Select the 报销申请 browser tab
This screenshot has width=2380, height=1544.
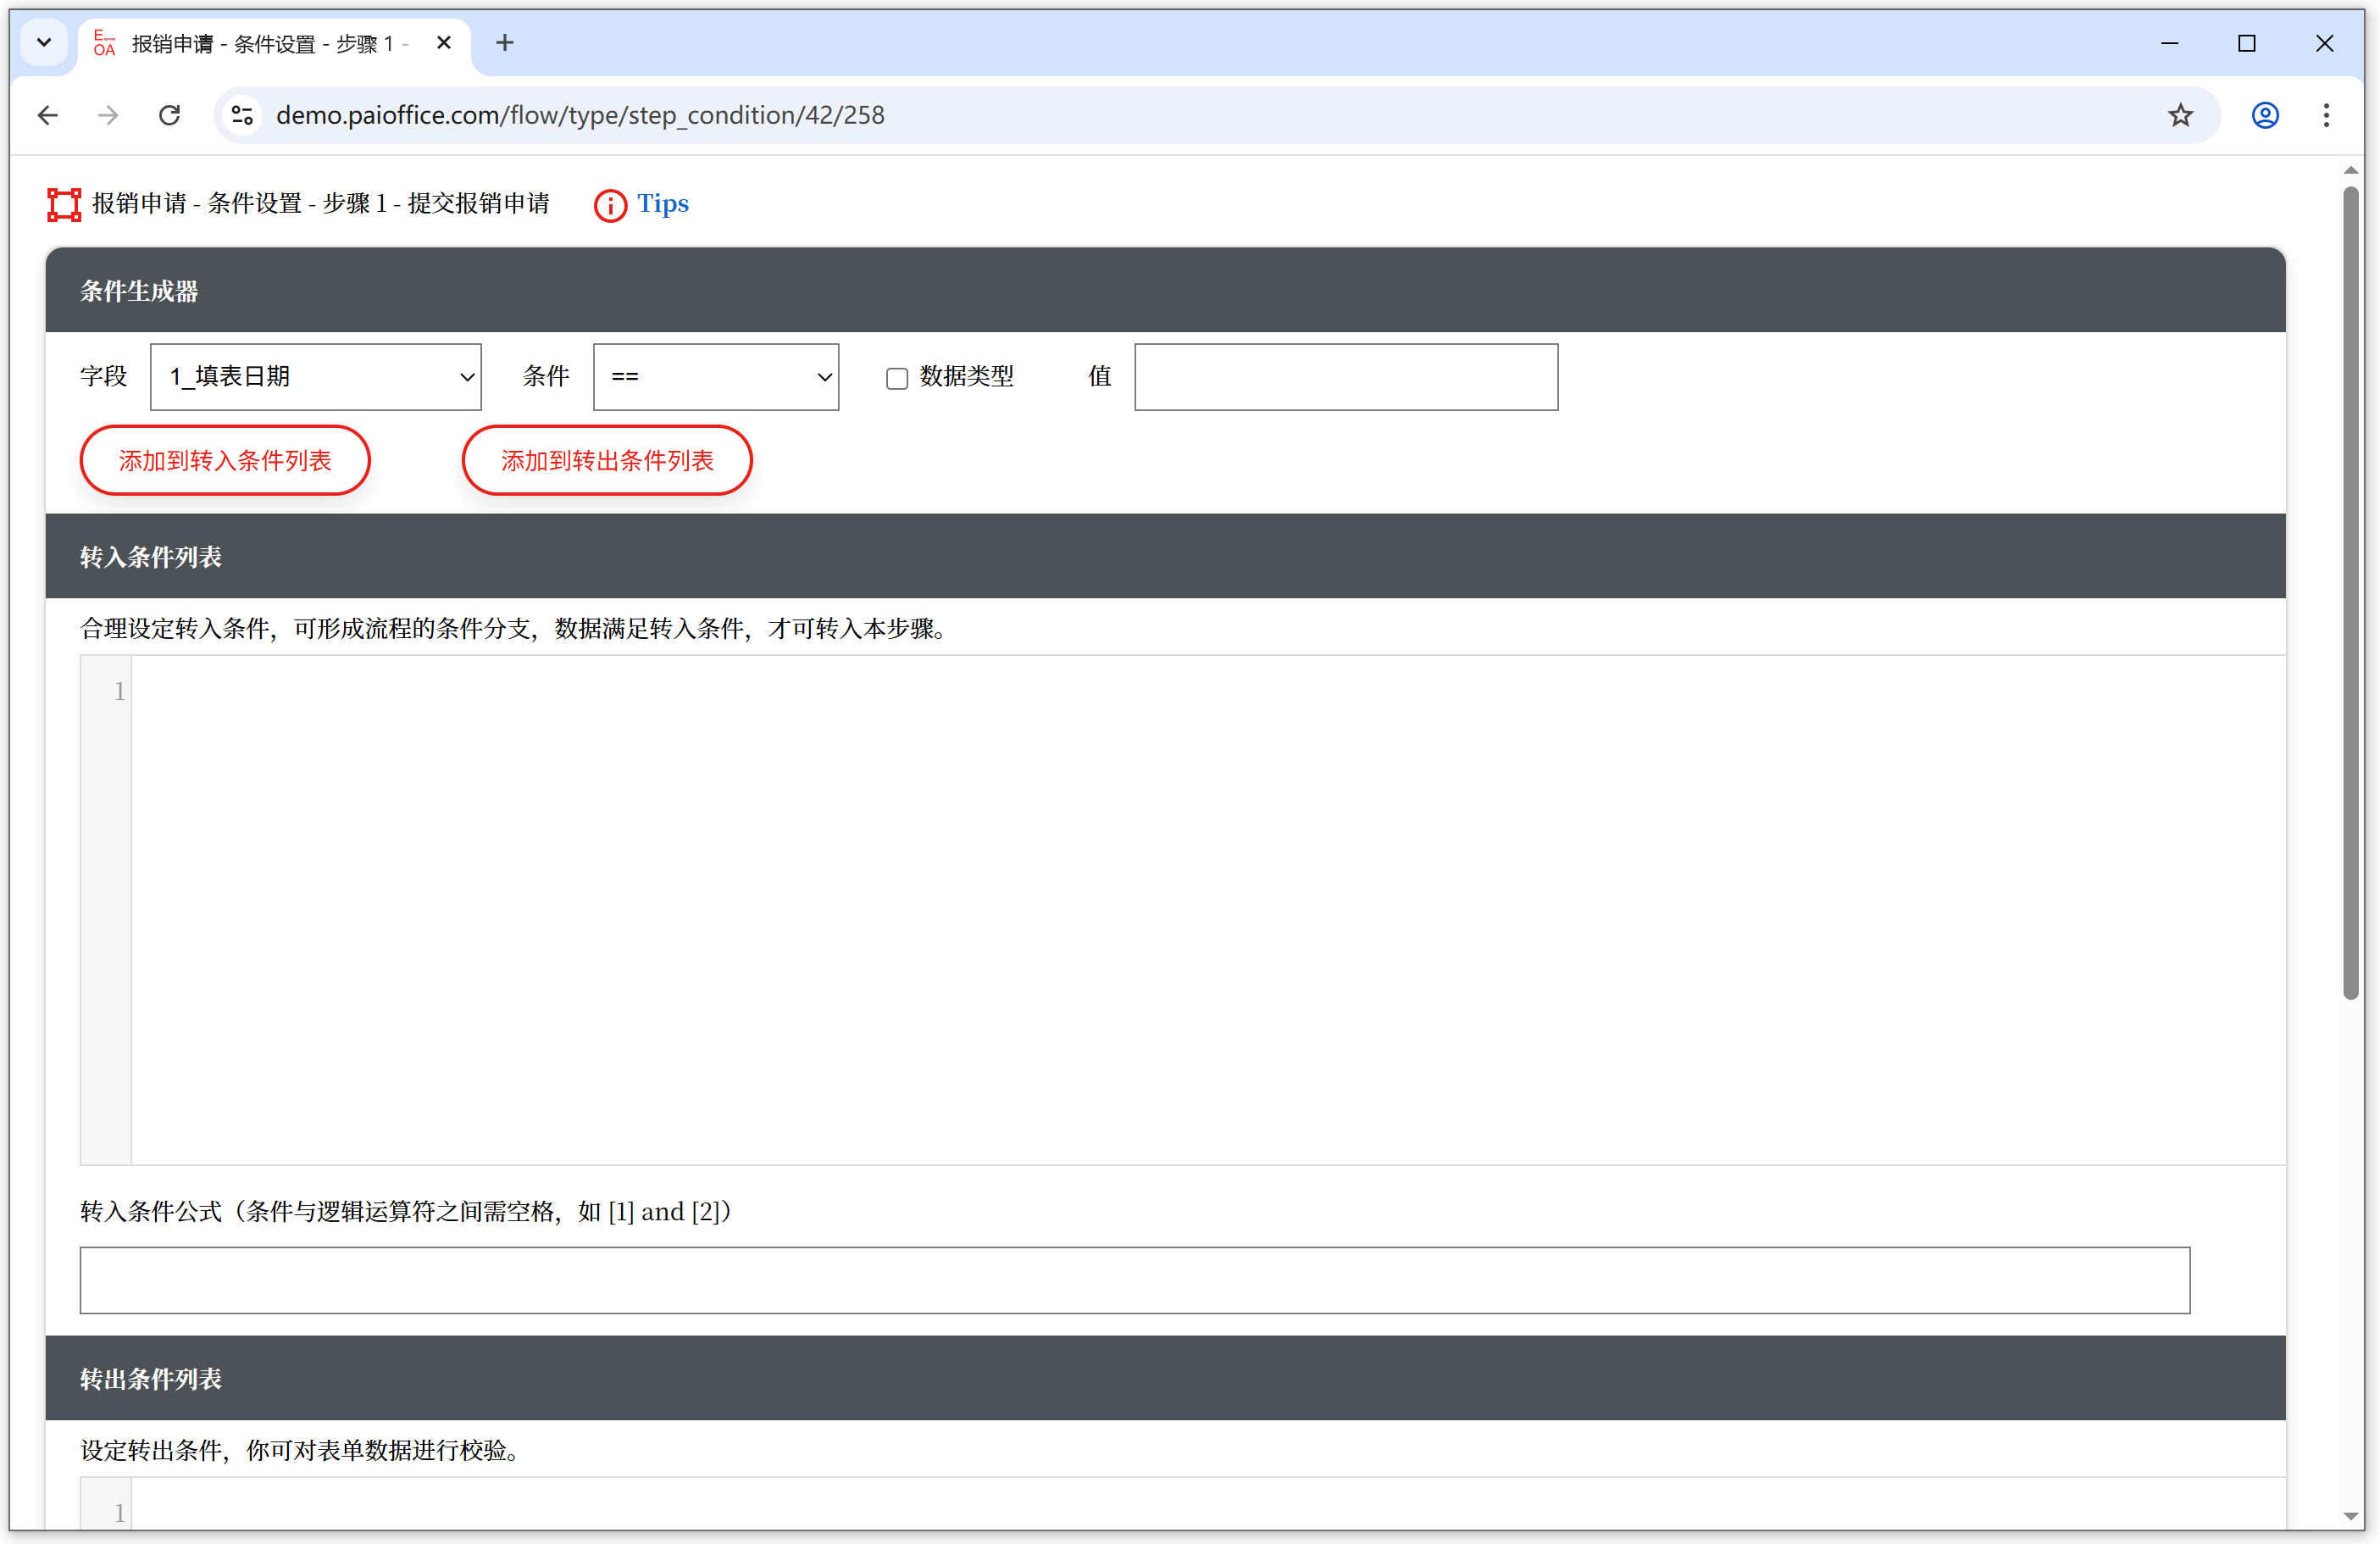[265, 44]
